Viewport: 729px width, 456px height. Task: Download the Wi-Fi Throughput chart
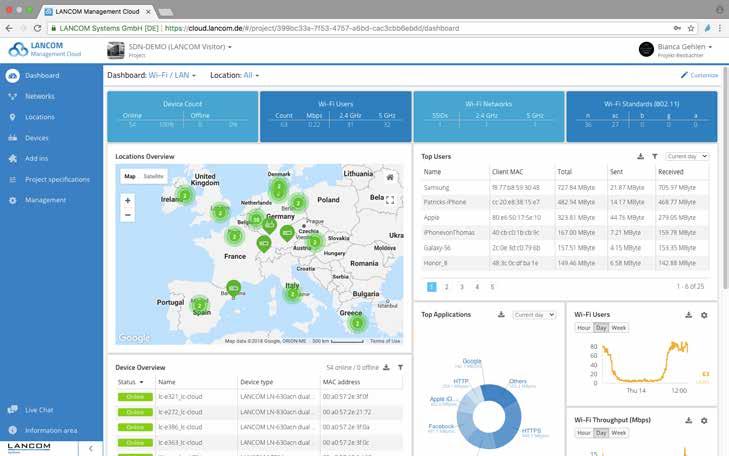(x=689, y=420)
